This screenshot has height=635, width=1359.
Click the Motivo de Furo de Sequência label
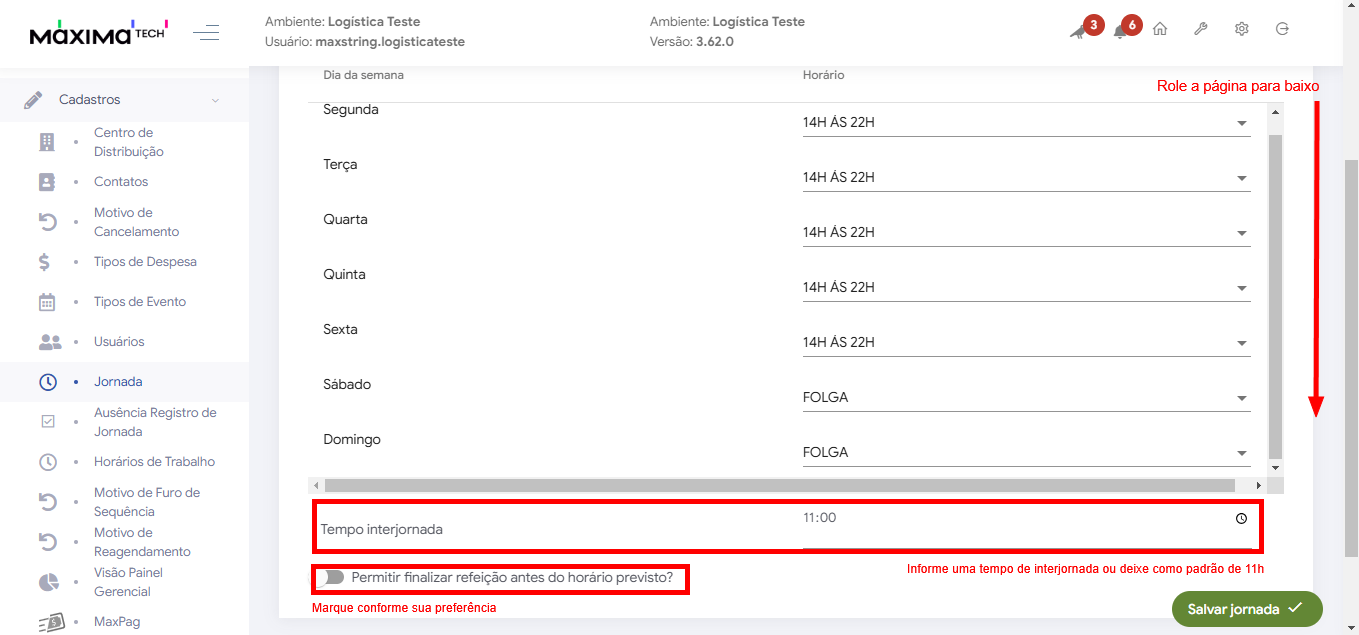pyautogui.click(x=147, y=502)
